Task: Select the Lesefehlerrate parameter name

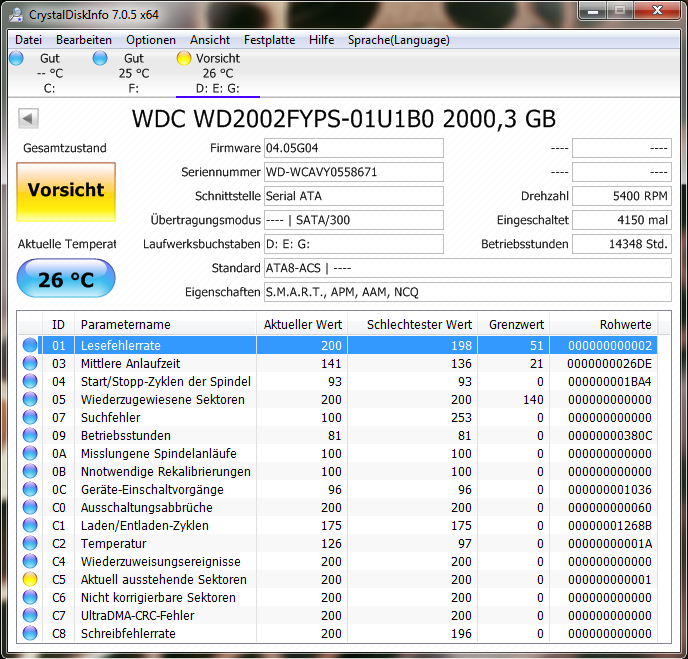Action: (x=121, y=346)
